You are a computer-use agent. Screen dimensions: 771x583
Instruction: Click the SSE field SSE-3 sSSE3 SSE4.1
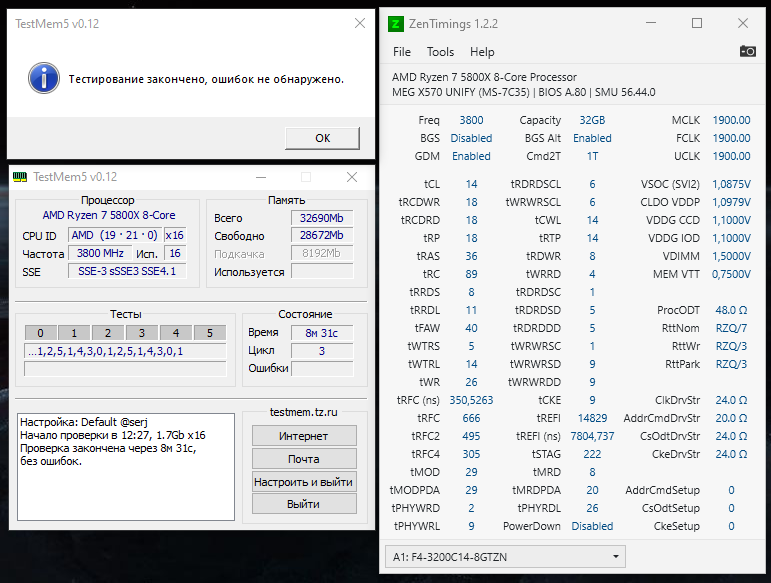click(x=127, y=271)
